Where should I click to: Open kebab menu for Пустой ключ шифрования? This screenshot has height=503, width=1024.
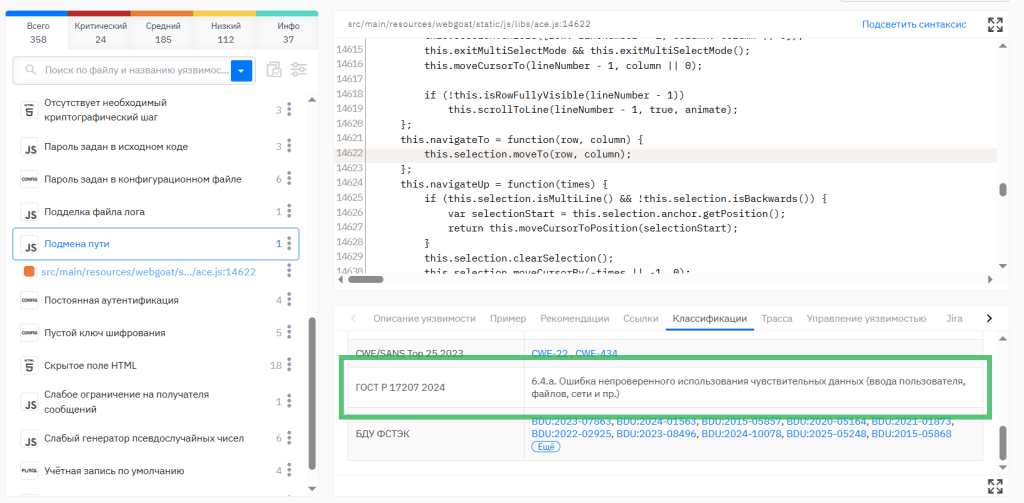[289, 333]
